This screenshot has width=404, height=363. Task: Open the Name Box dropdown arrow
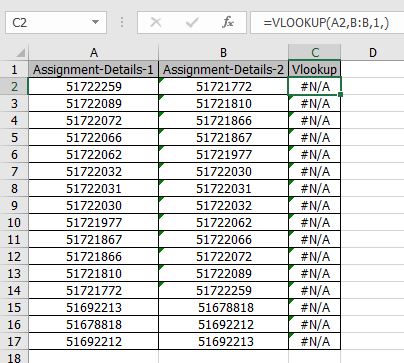[95, 22]
